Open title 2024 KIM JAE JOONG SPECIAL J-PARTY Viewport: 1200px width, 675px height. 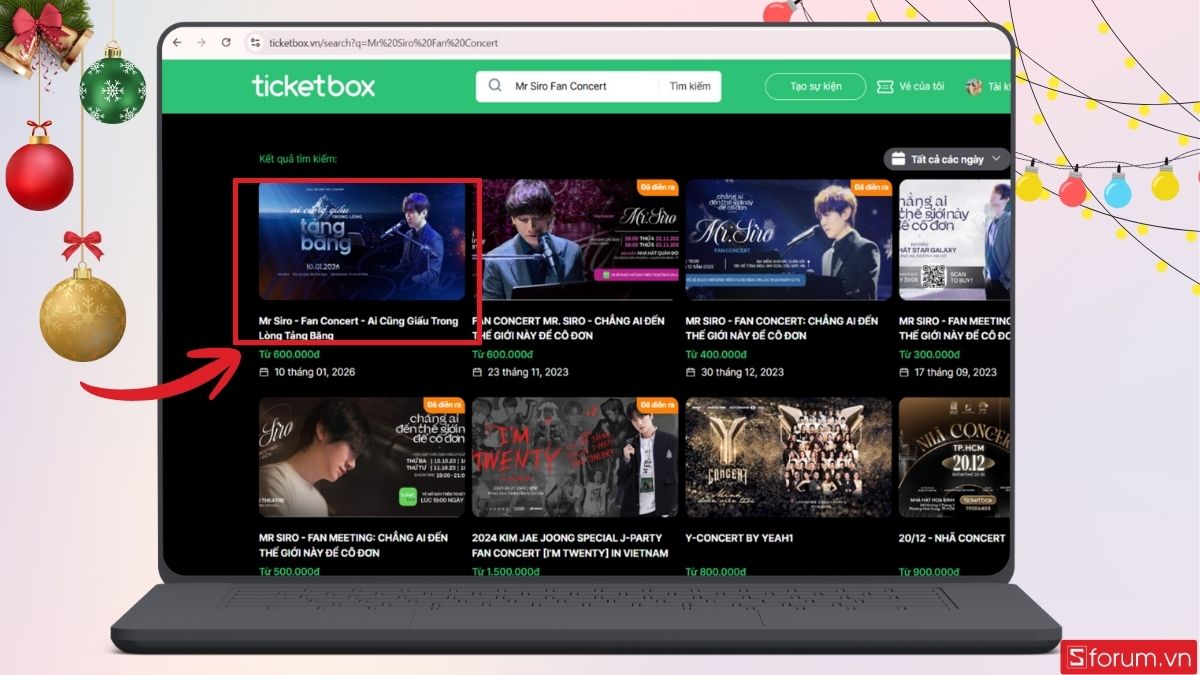tap(570, 545)
